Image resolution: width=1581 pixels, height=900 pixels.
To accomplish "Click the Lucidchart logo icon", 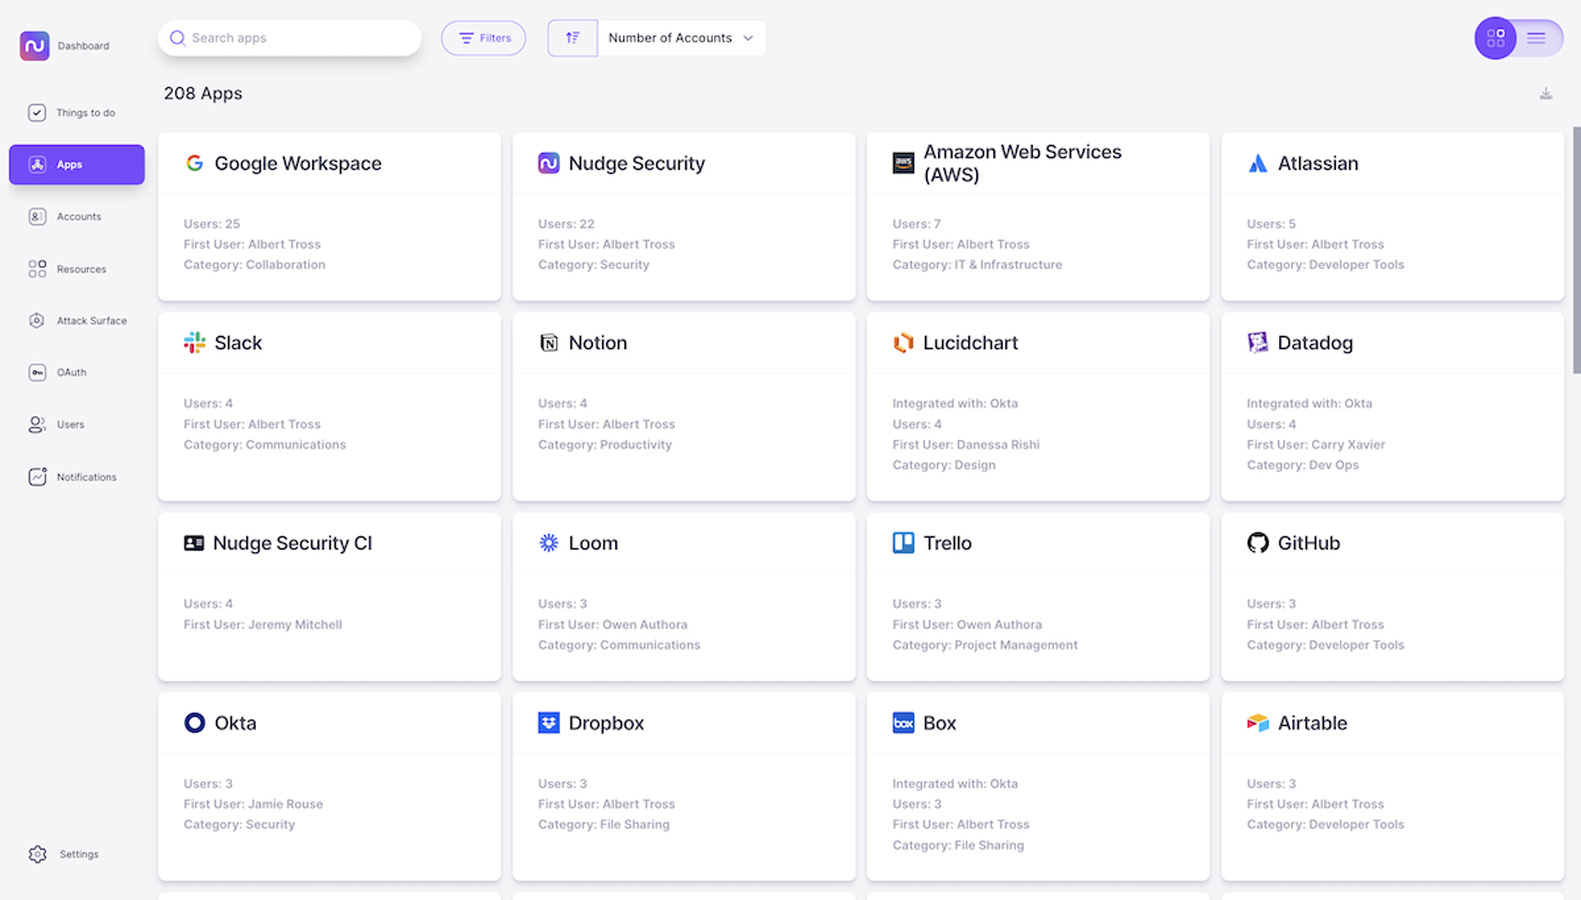I will pos(903,343).
